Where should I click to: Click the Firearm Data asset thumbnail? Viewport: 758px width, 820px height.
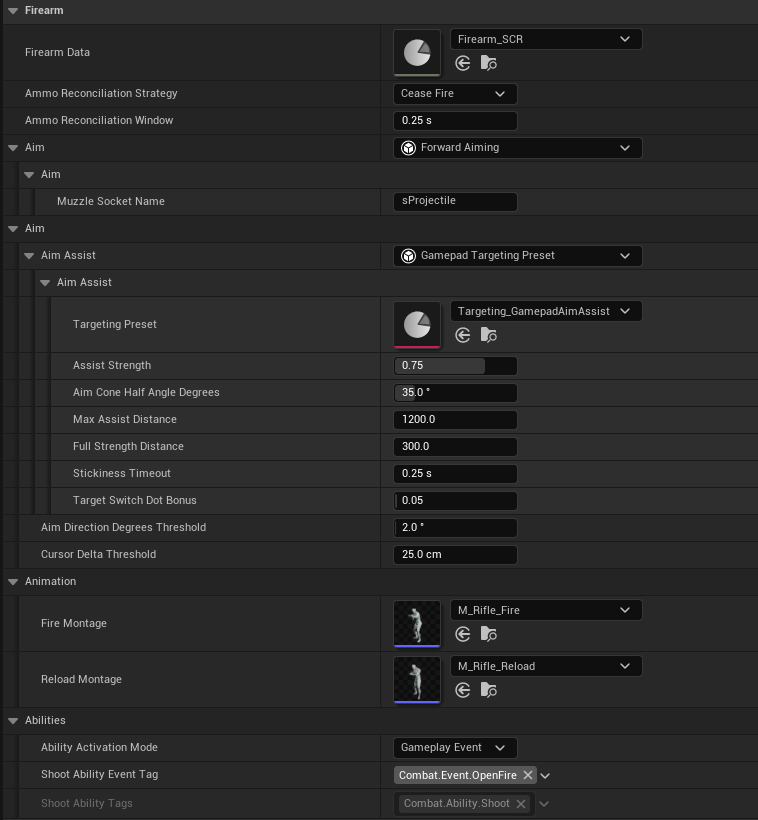[417, 53]
